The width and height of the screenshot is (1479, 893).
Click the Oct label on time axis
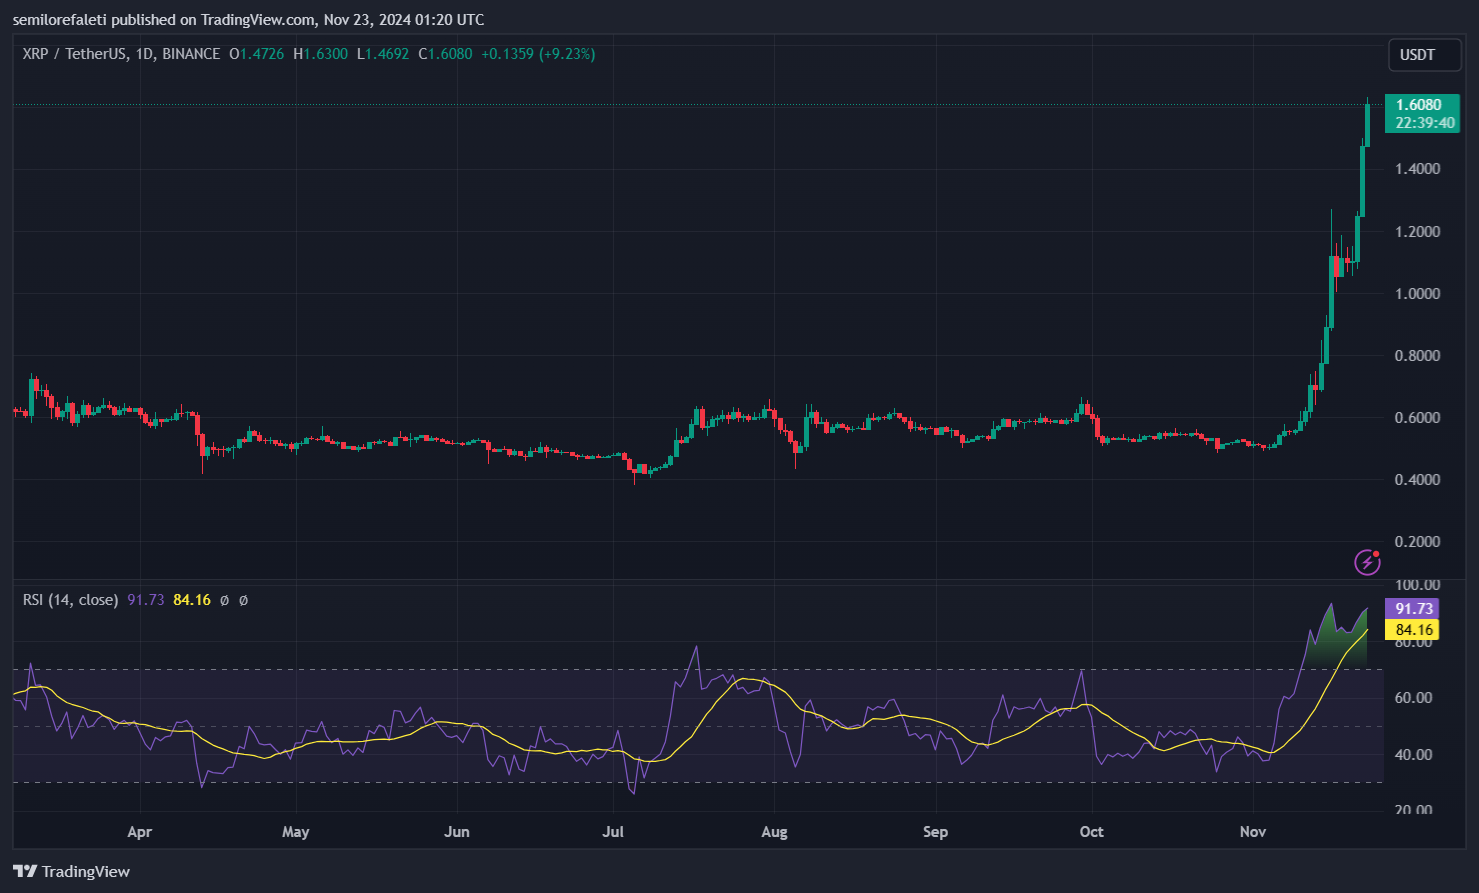[1091, 832]
